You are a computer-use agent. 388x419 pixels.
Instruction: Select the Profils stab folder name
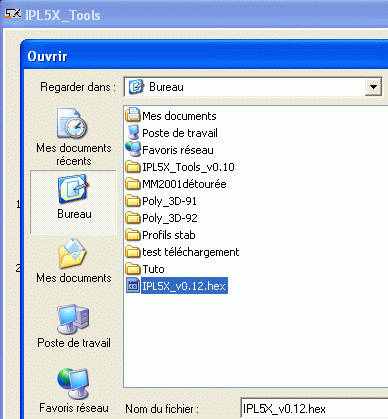169,235
